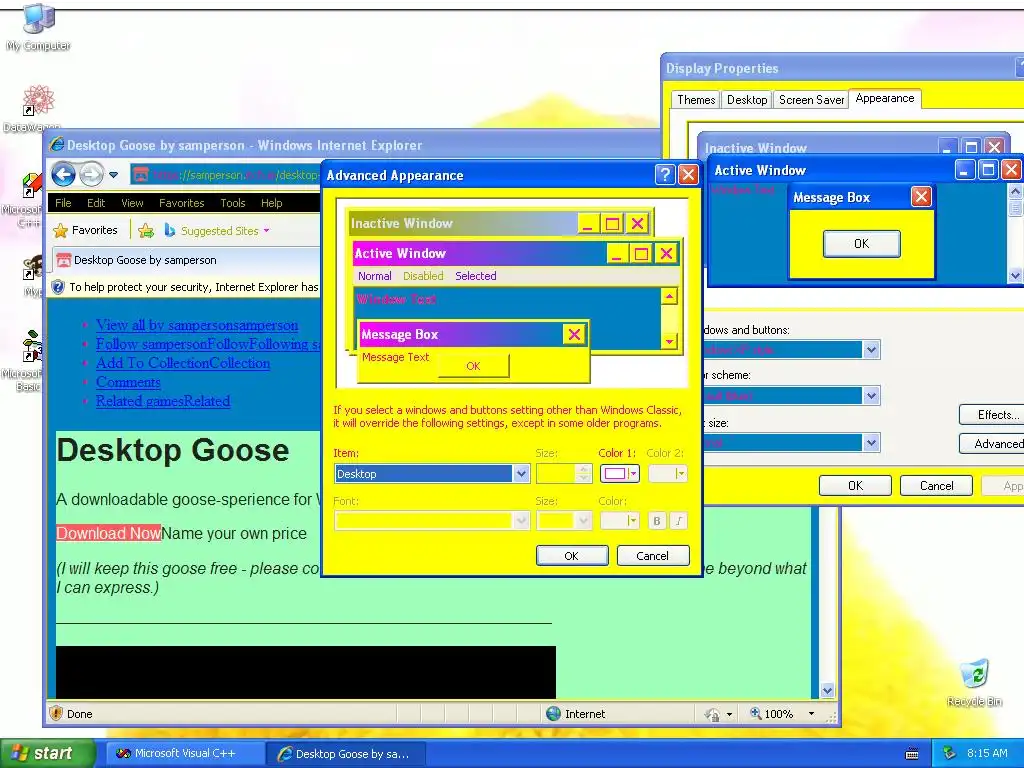Switch to the Desktop tab in Display Properties
Image resolution: width=1024 pixels, height=768 pixels.
pos(747,100)
